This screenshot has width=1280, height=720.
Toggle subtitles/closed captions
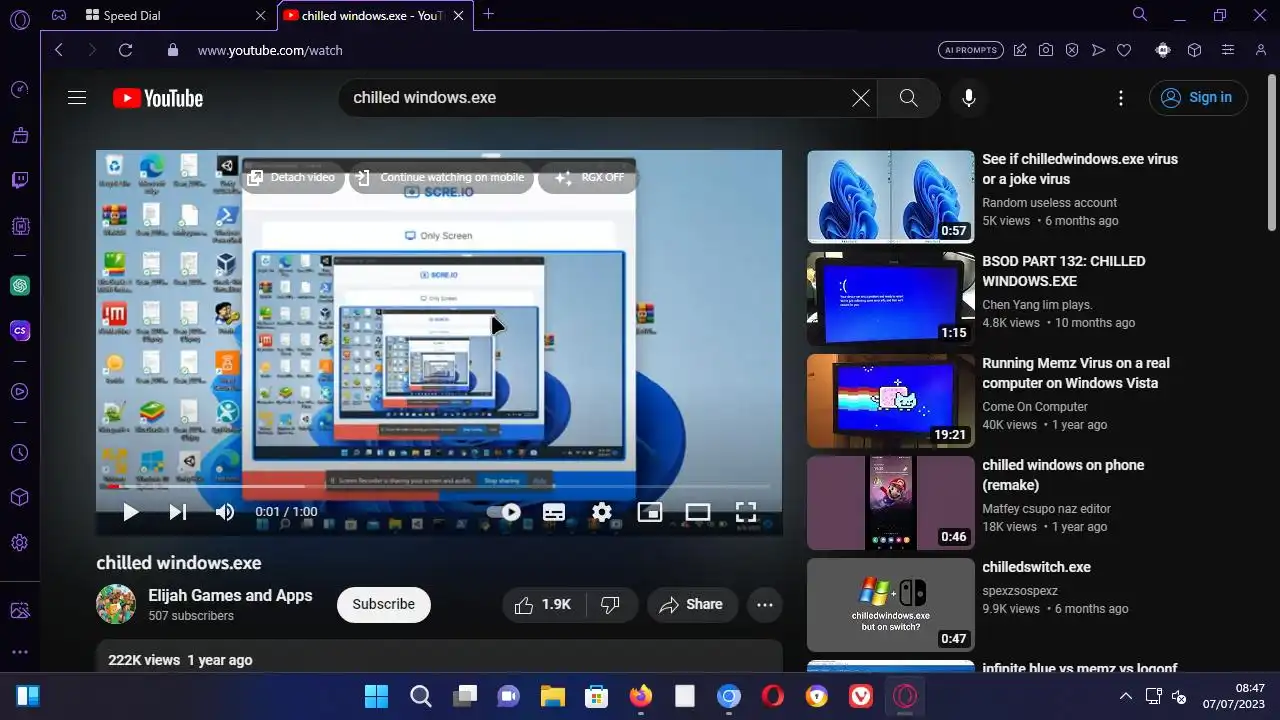(x=554, y=512)
